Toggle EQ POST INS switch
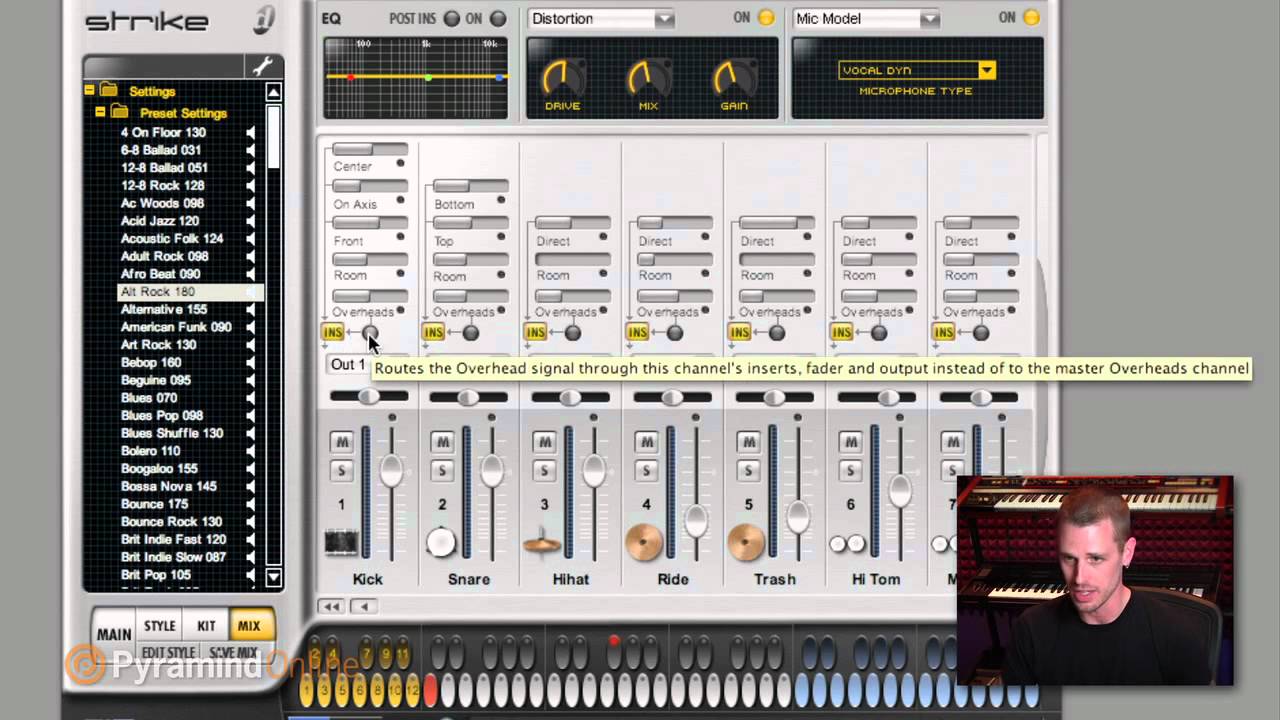The width and height of the screenshot is (1280, 720). point(452,19)
